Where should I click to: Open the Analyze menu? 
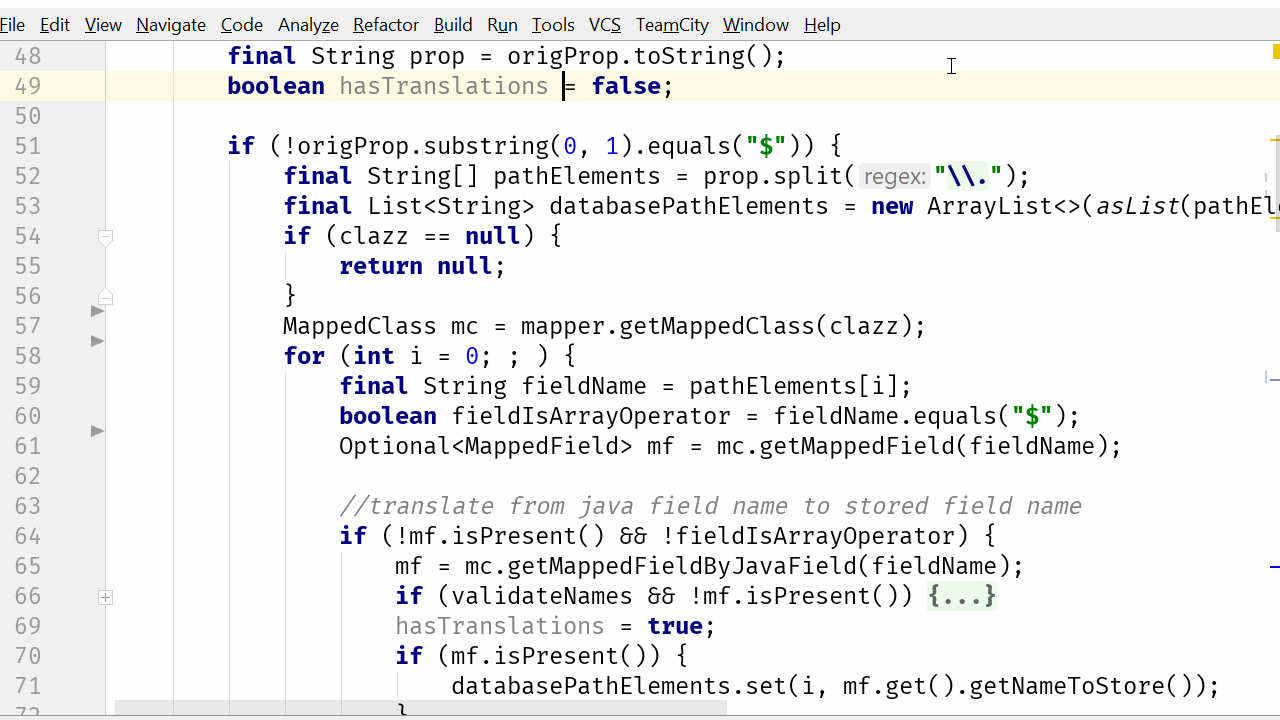point(308,24)
